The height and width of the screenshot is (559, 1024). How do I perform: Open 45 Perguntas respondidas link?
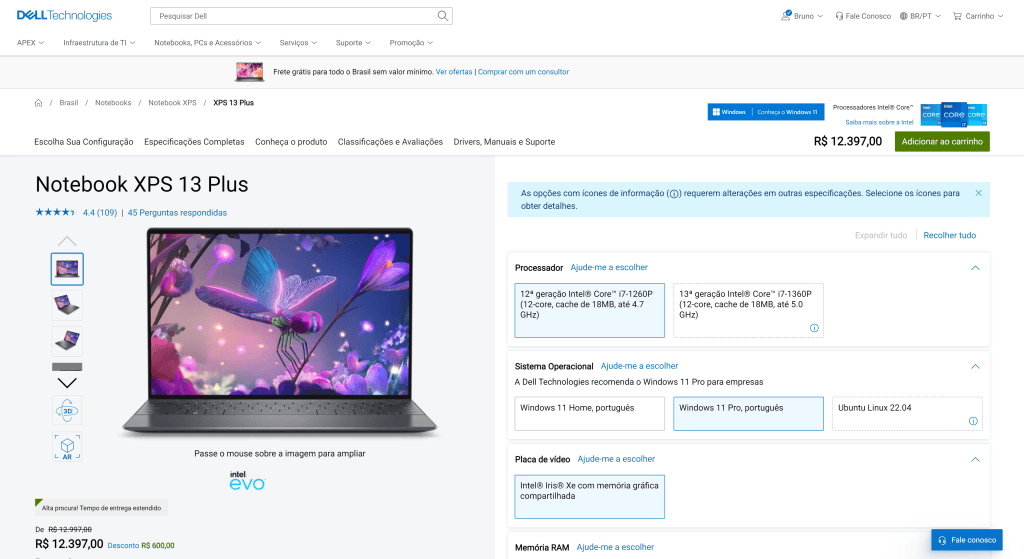[x=177, y=213]
